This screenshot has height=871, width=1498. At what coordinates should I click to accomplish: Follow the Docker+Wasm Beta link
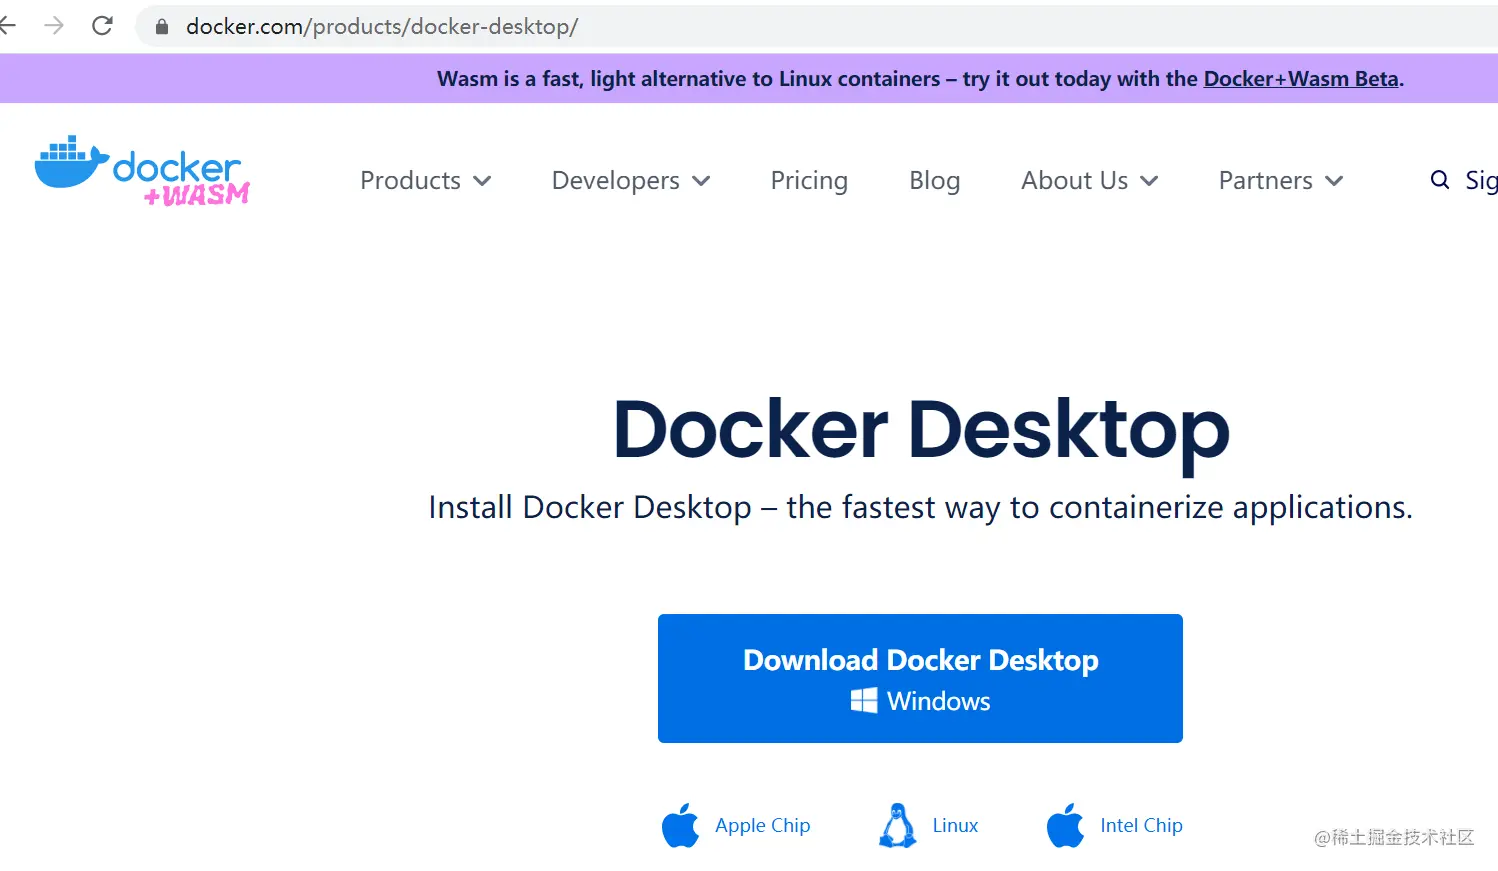pos(1301,79)
